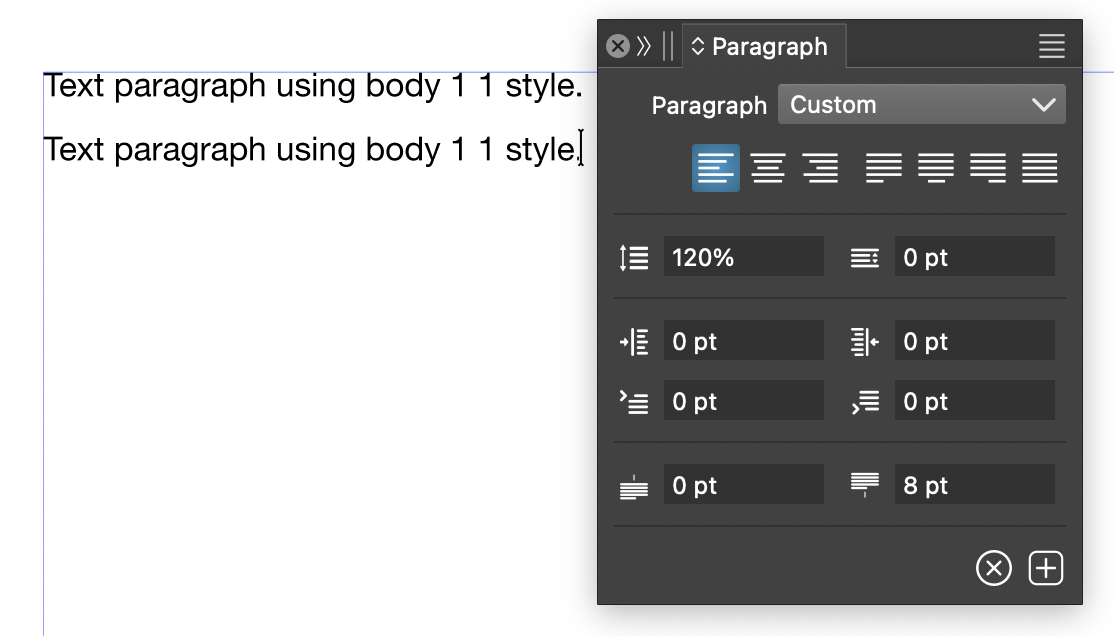Click the right indent icon
Screen dimensions: 1114x636
point(865,342)
